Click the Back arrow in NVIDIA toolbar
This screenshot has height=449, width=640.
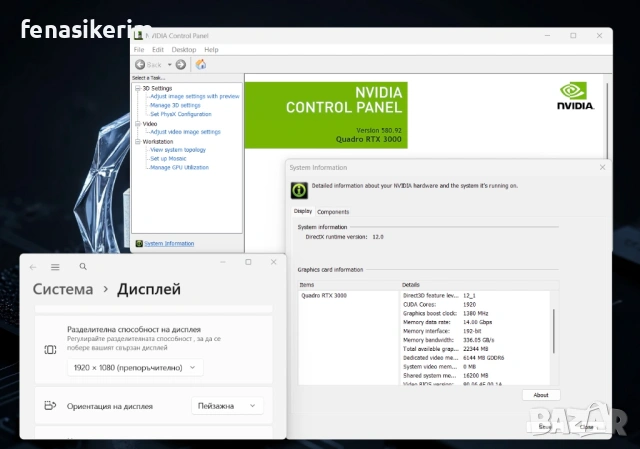pos(140,64)
